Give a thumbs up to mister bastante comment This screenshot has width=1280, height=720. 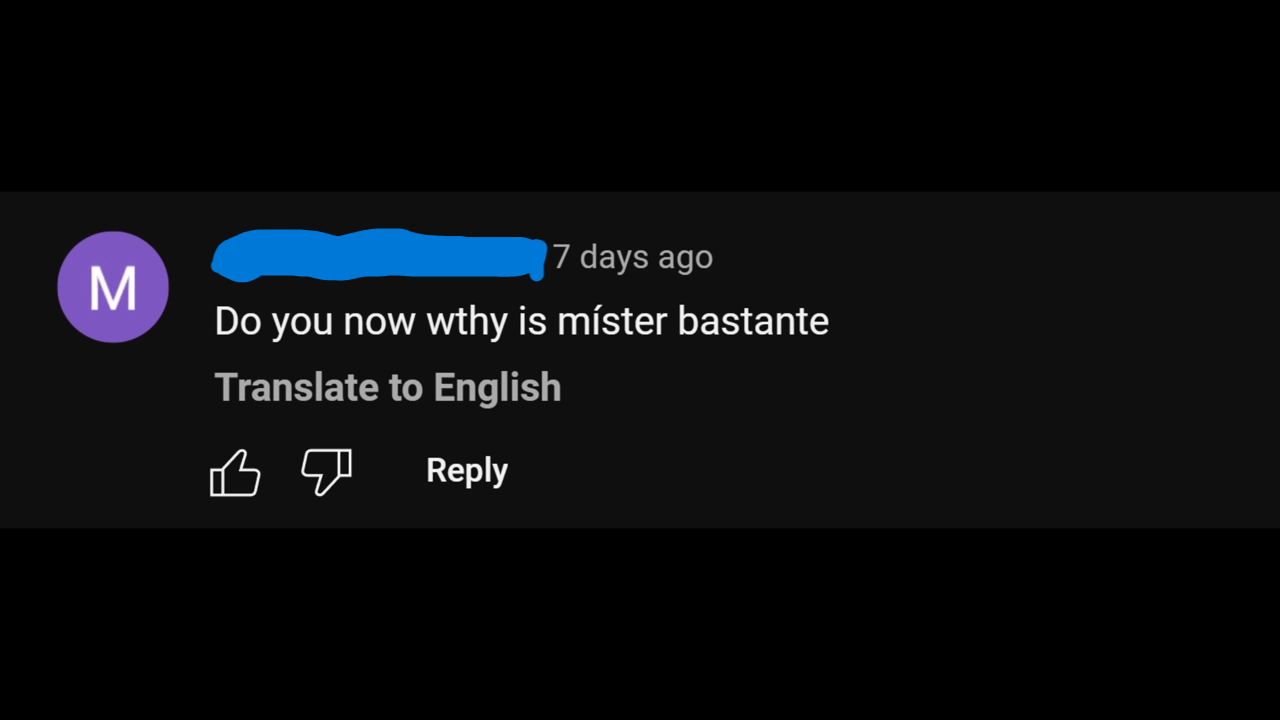(x=235, y=472)
